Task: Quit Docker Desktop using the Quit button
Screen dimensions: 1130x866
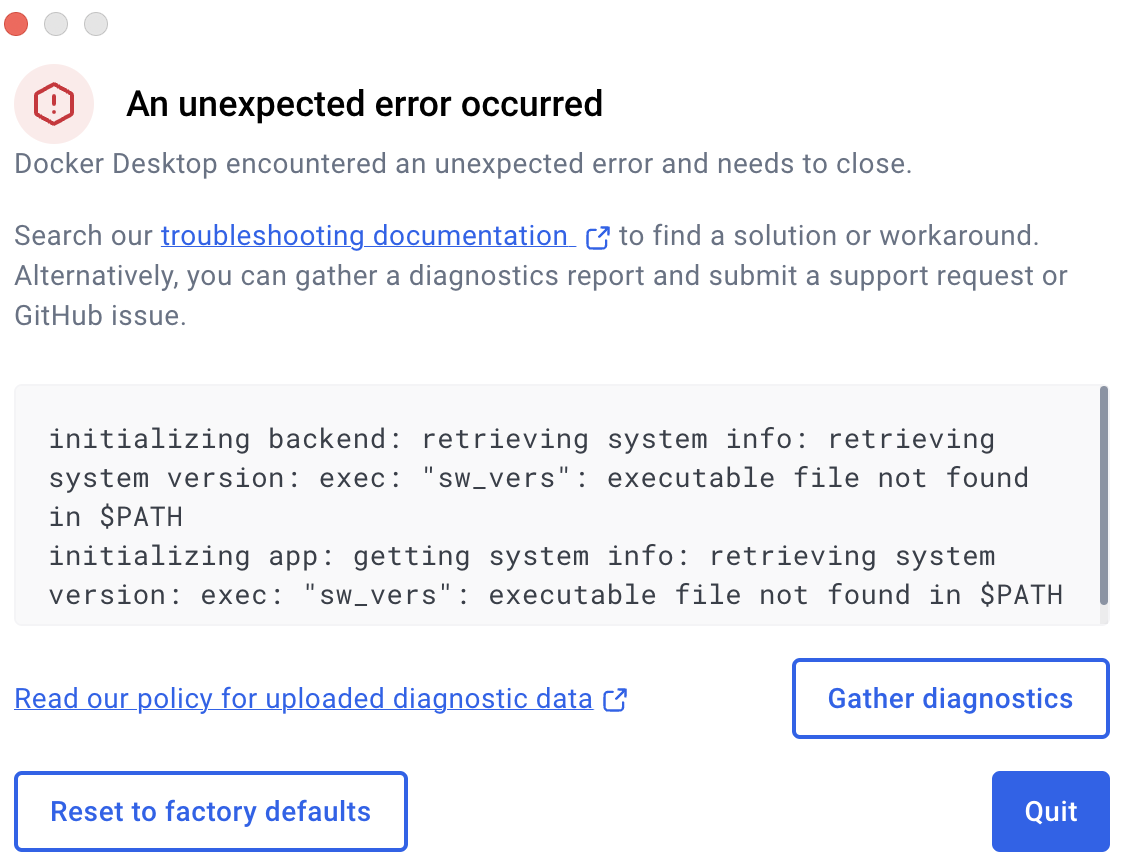Action: tap(1051, 811)
